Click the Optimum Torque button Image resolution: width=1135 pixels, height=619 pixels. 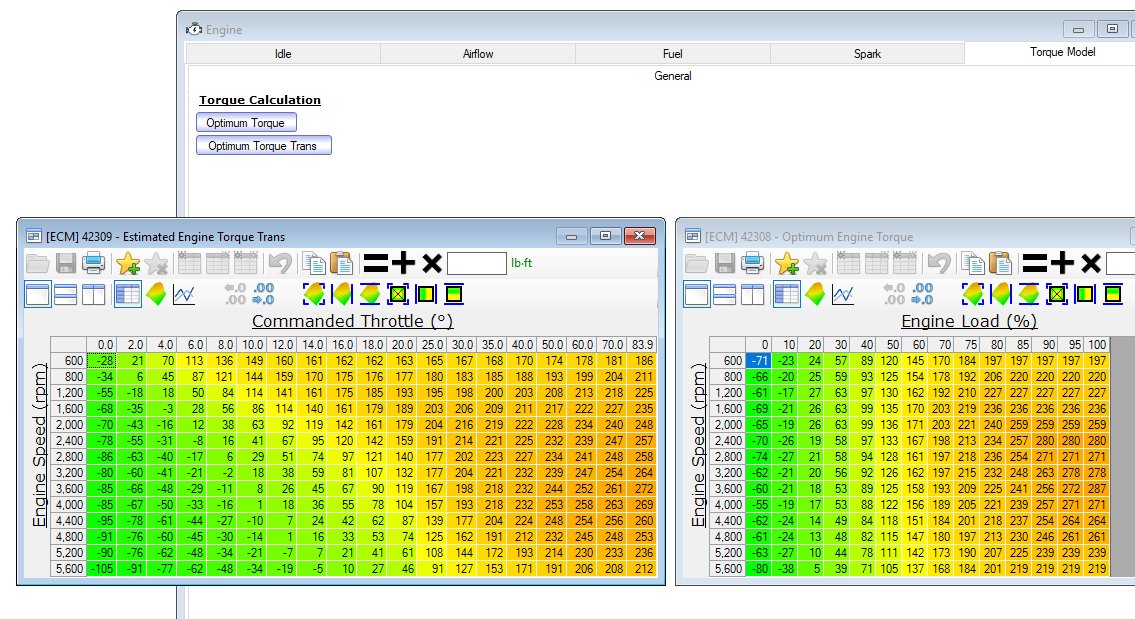[x=246, y=122]
